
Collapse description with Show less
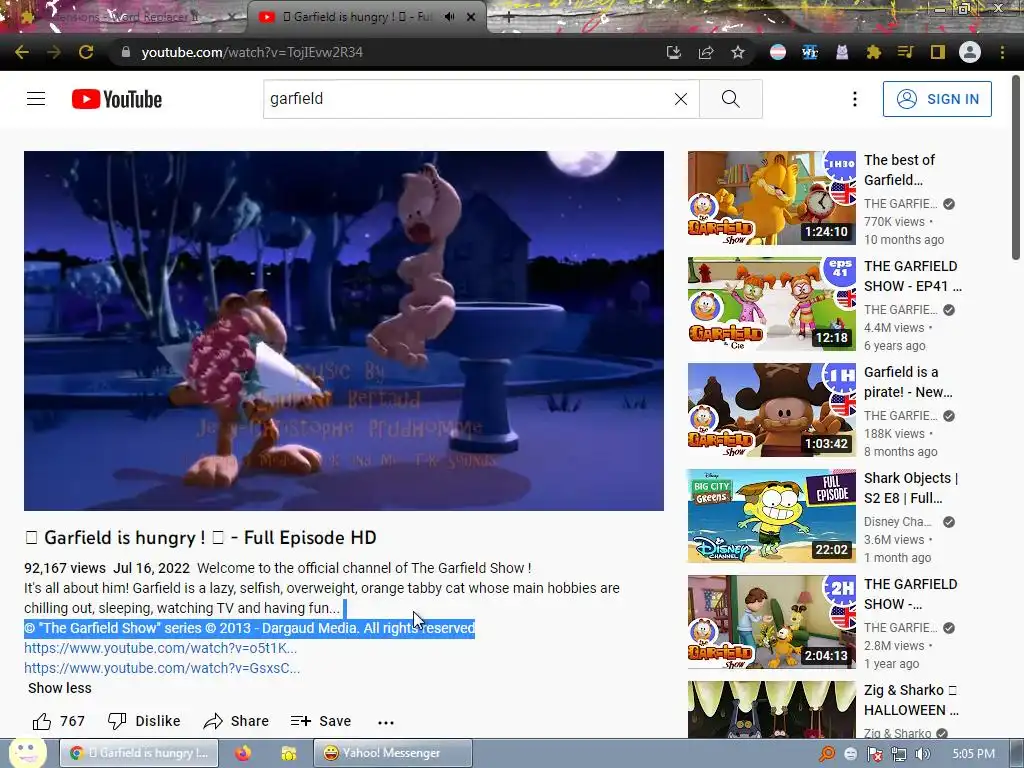click(x=59, y=688)
